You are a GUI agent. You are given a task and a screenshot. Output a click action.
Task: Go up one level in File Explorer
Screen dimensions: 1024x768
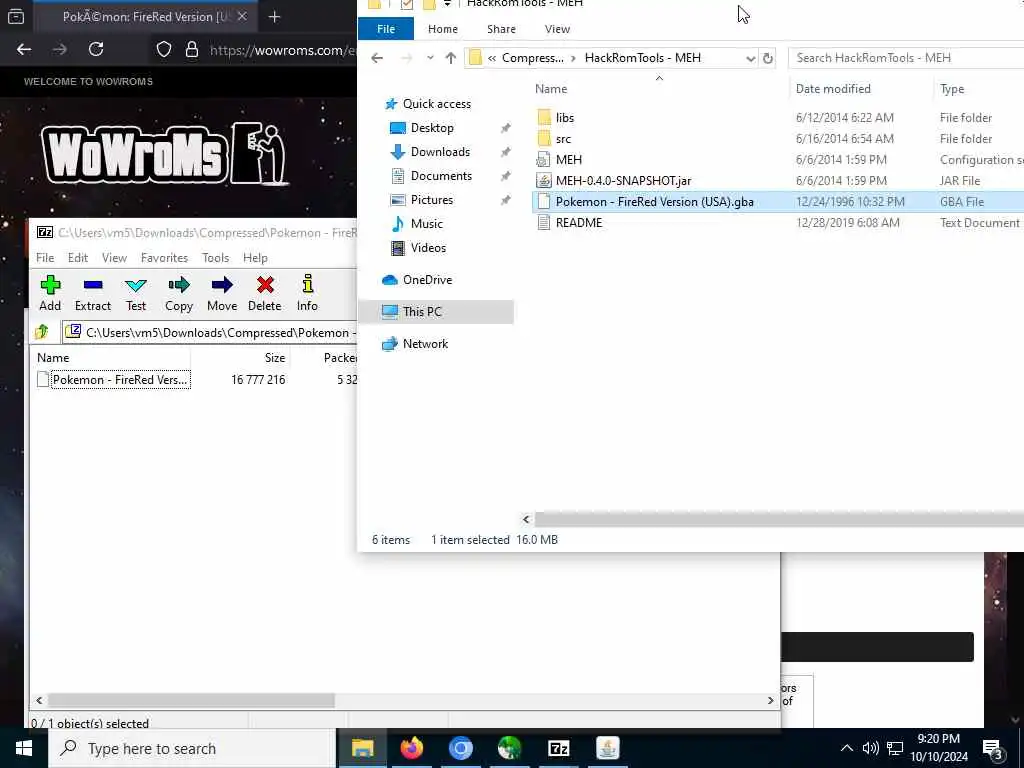(451, 58)
